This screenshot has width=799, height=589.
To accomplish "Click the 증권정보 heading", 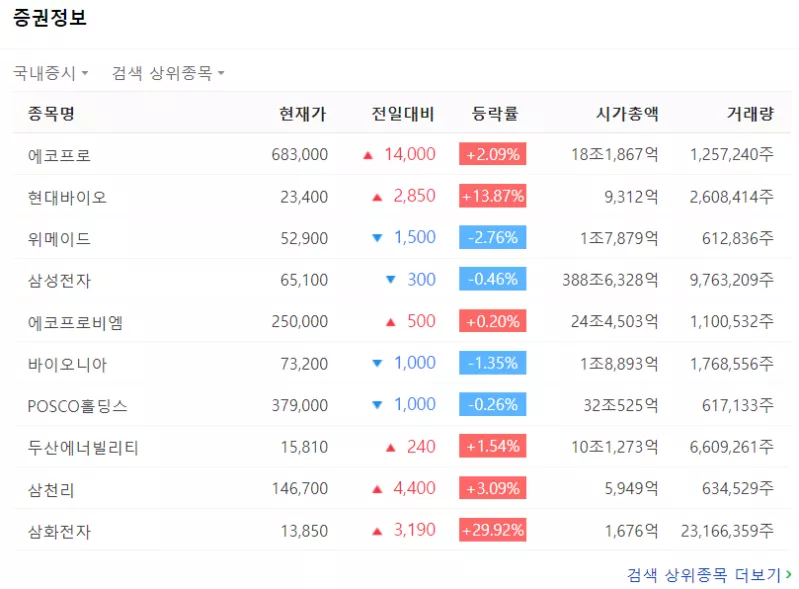I will (x=49, y=18).
